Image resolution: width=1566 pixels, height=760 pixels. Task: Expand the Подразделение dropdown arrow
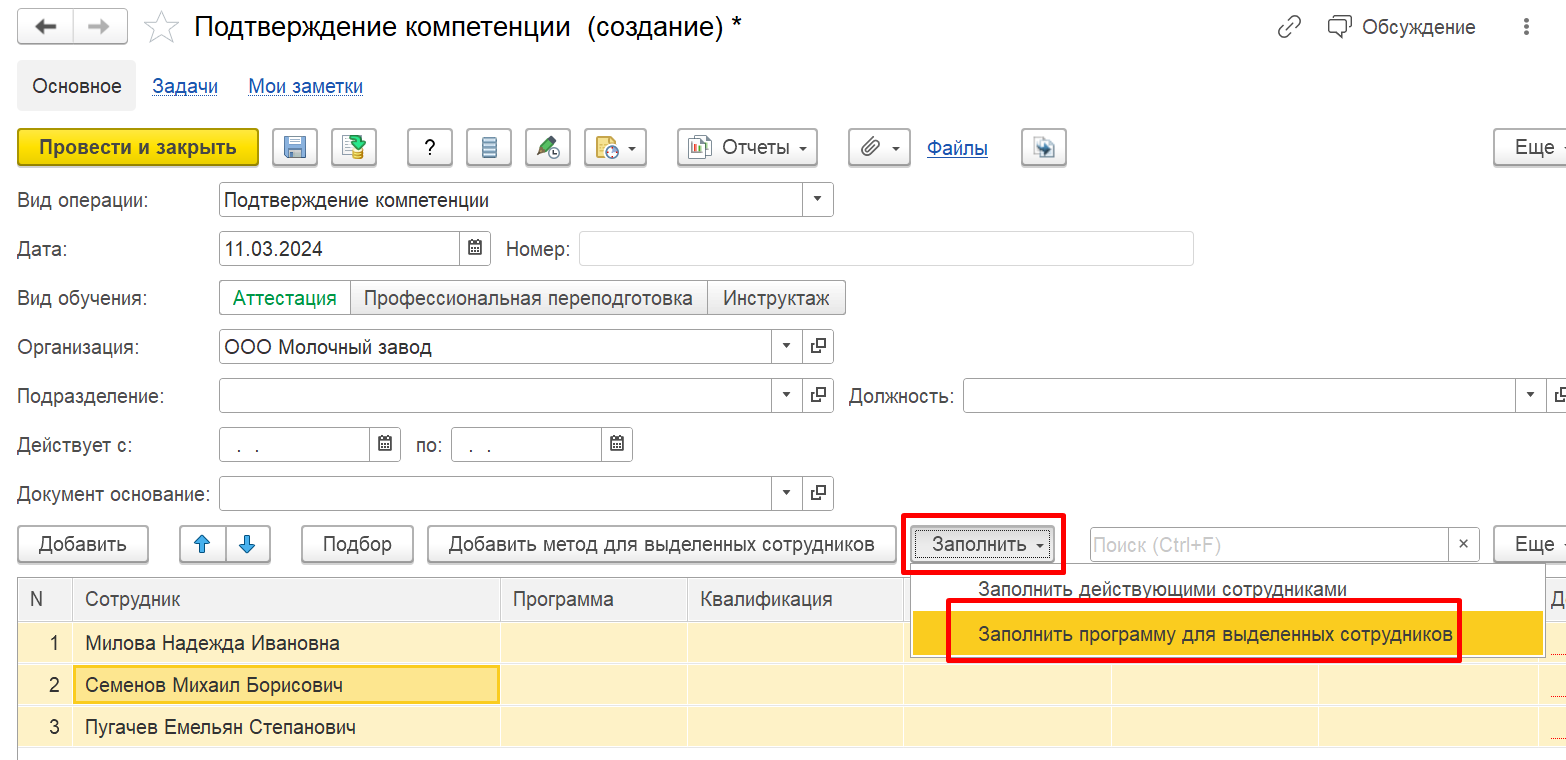click(786, 396)
